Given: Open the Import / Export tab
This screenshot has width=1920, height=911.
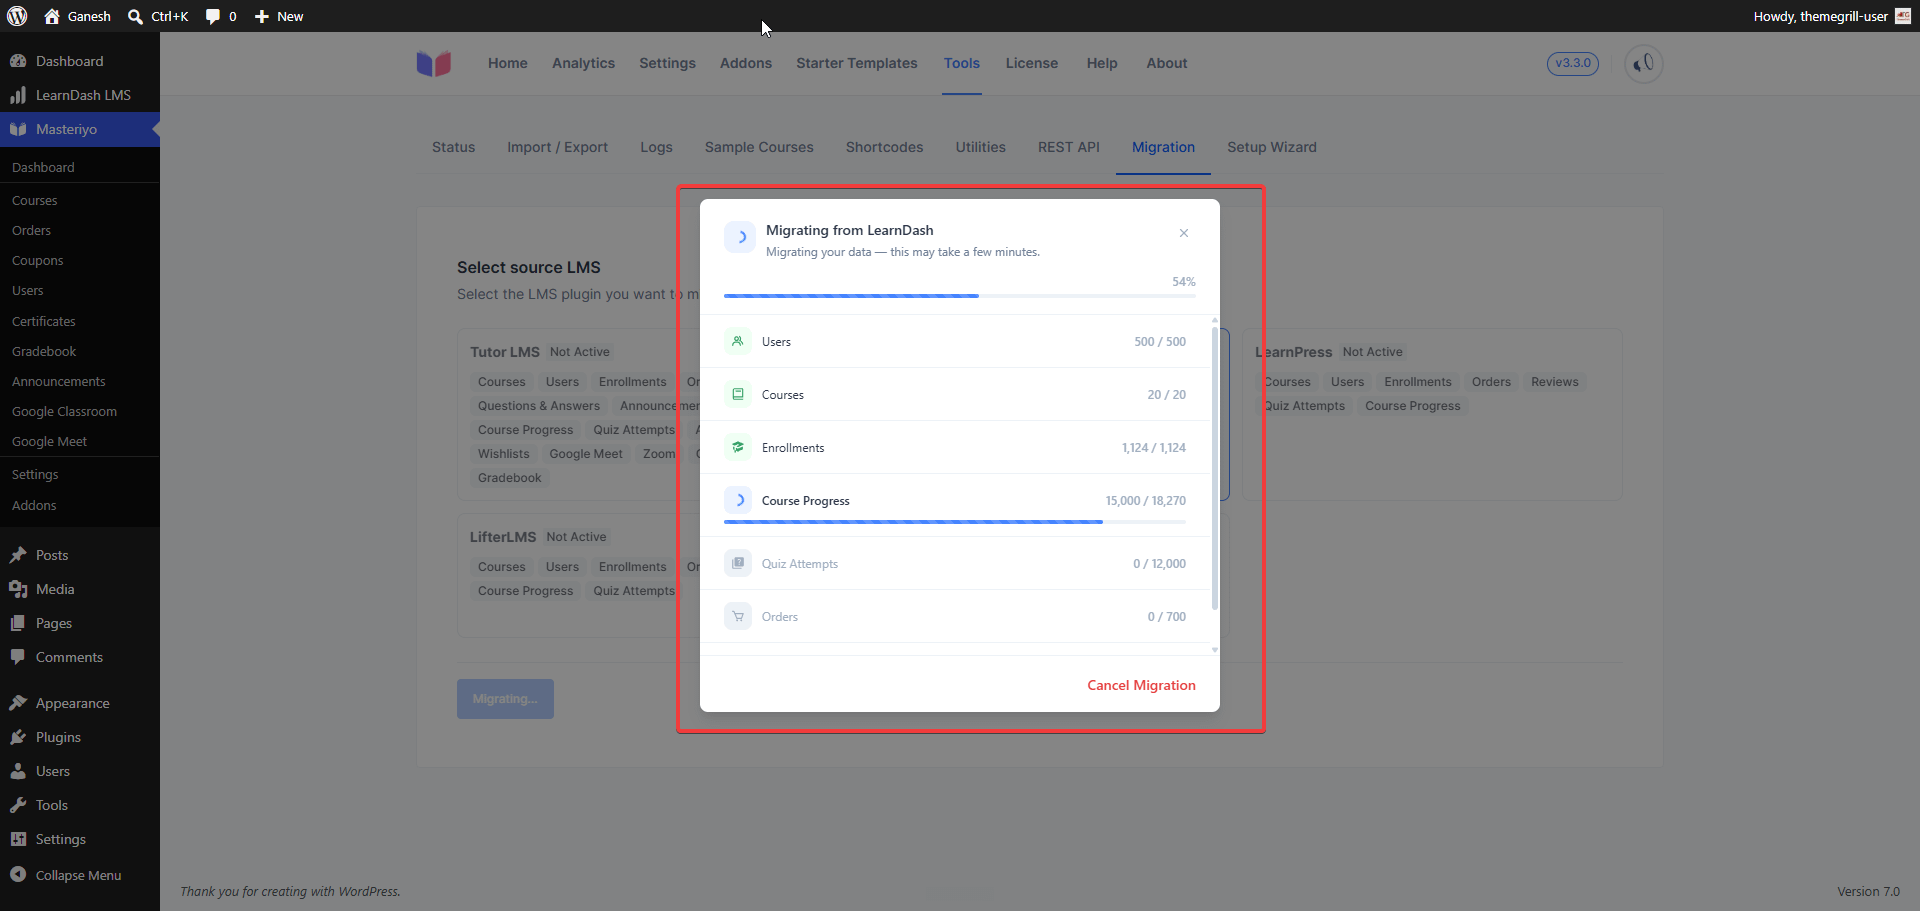Looking at the screenshot, I should [557, 147].
